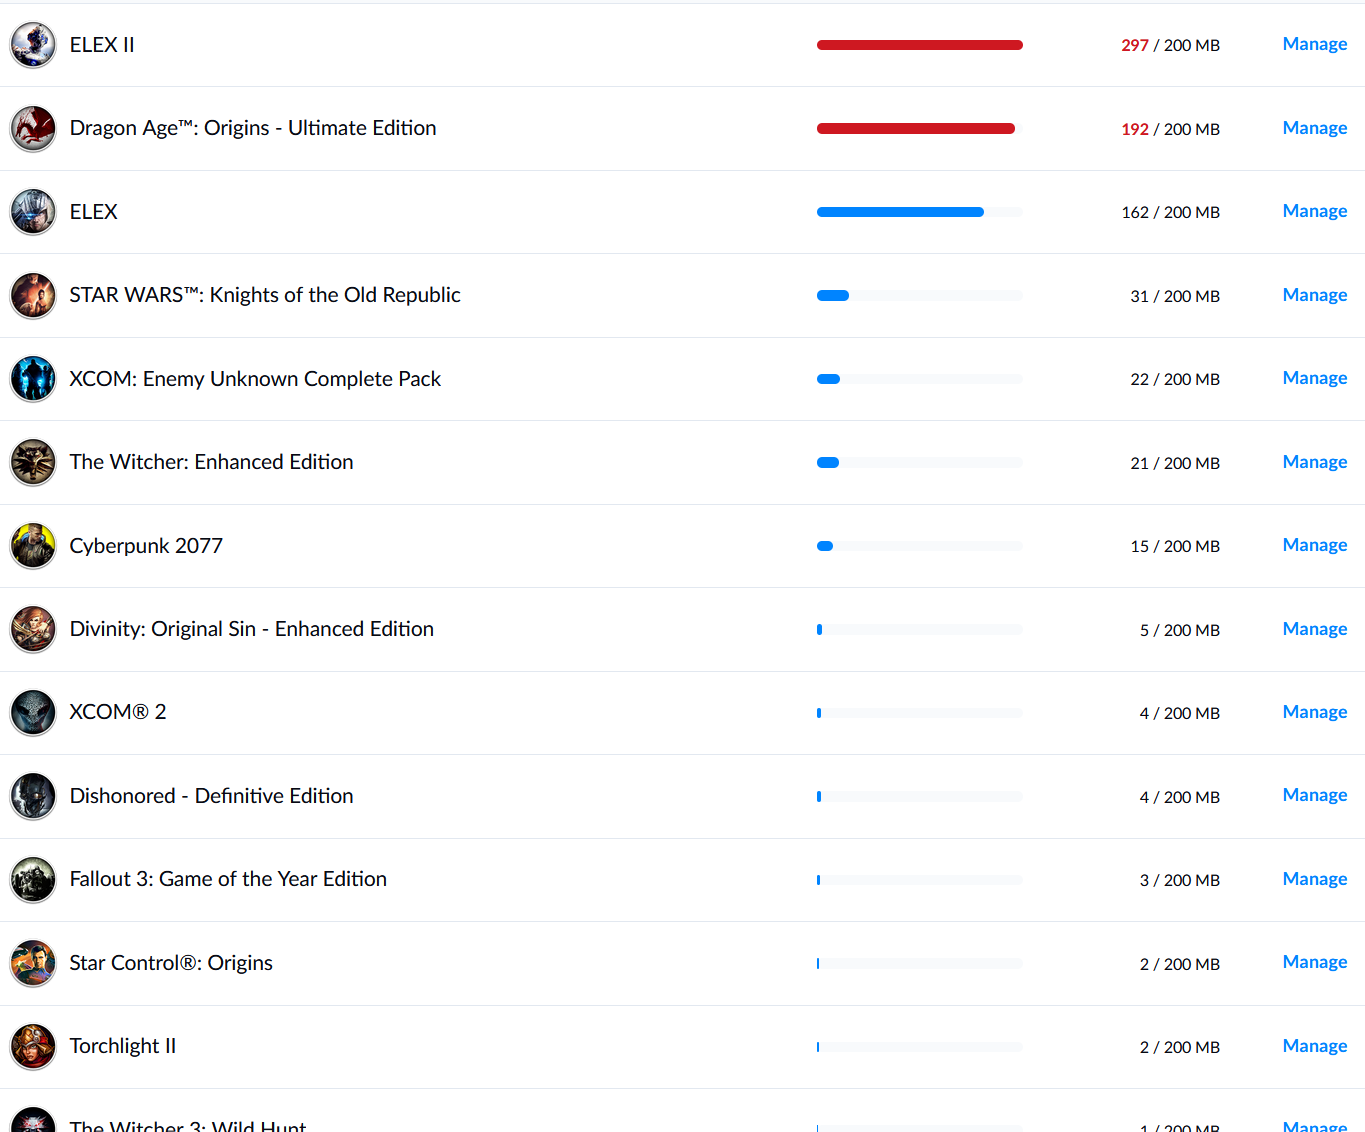
Task: Select the XCOM® 2 title
Action: pos(118,712)
